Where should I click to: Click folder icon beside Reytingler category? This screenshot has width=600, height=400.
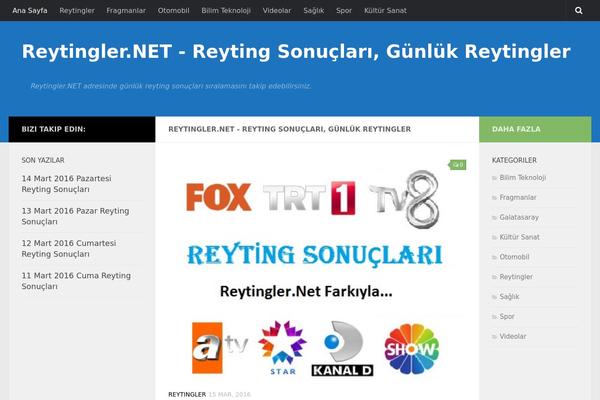click(494, 277)
